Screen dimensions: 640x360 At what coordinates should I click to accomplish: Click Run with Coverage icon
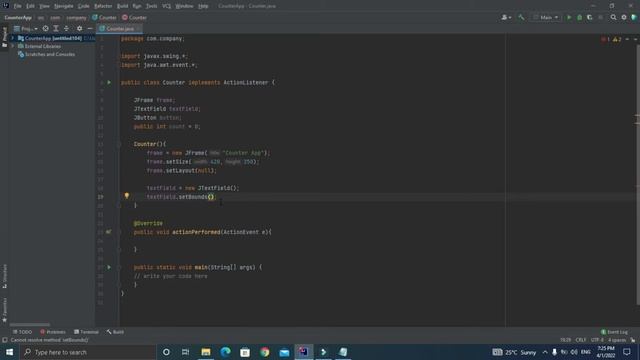(x=590, y=18)
